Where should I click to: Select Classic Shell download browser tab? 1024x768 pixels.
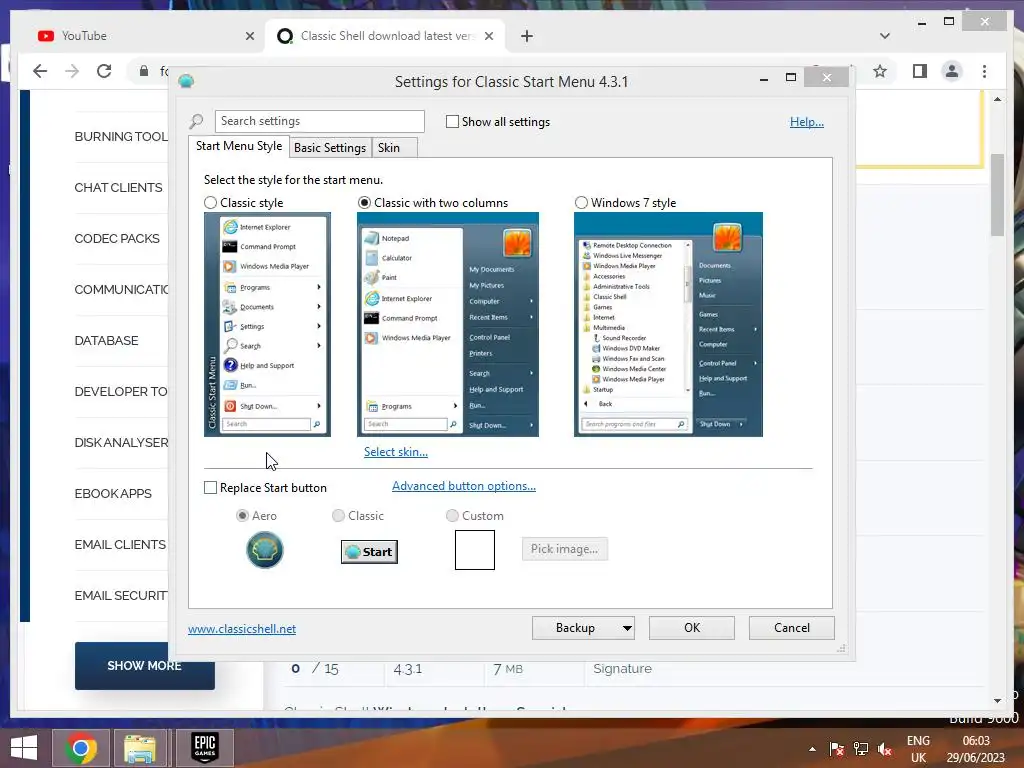(385, 36)
